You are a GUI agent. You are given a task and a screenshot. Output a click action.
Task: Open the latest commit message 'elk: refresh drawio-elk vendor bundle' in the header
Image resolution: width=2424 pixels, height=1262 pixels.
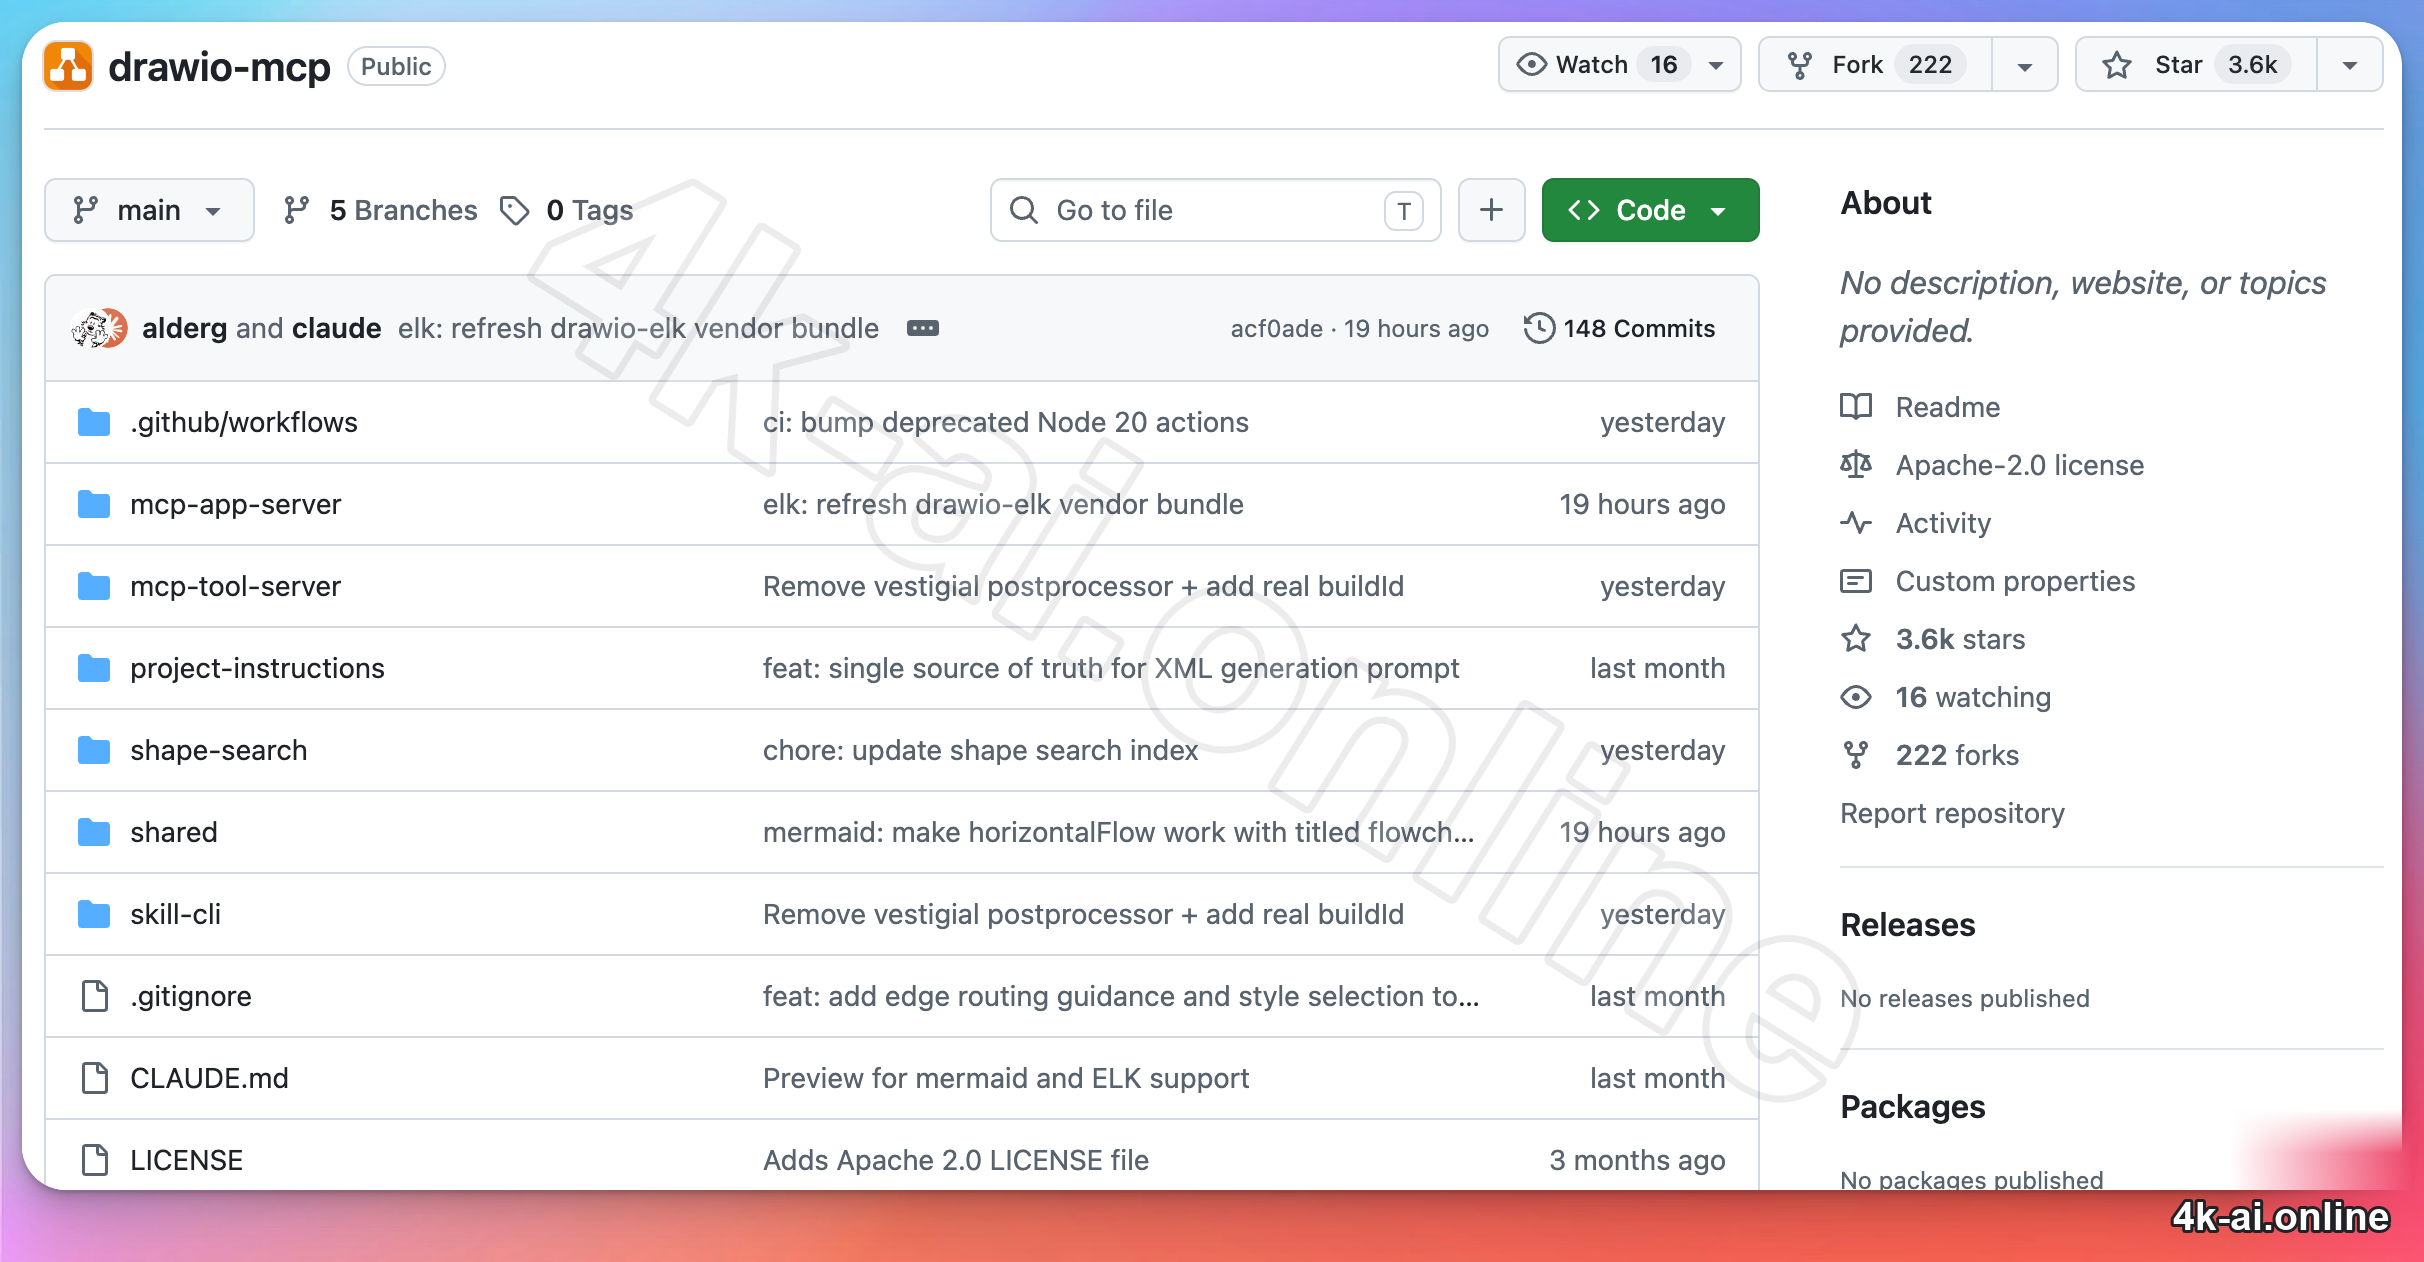click(x=638, y=328)
